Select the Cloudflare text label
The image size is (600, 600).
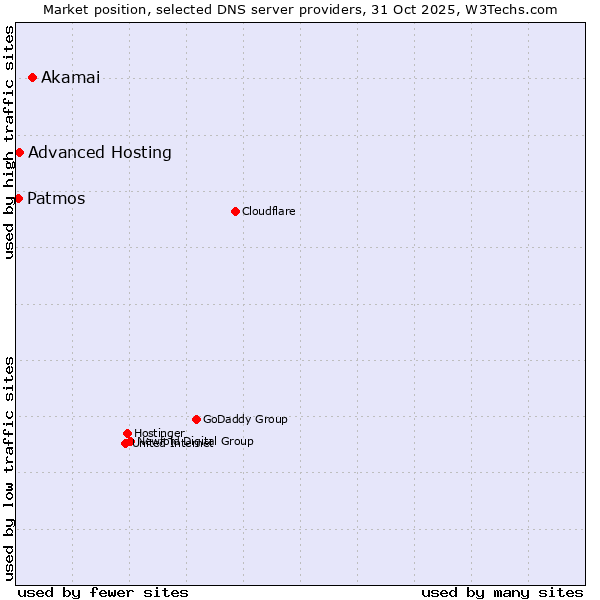(x=268, y=211)
